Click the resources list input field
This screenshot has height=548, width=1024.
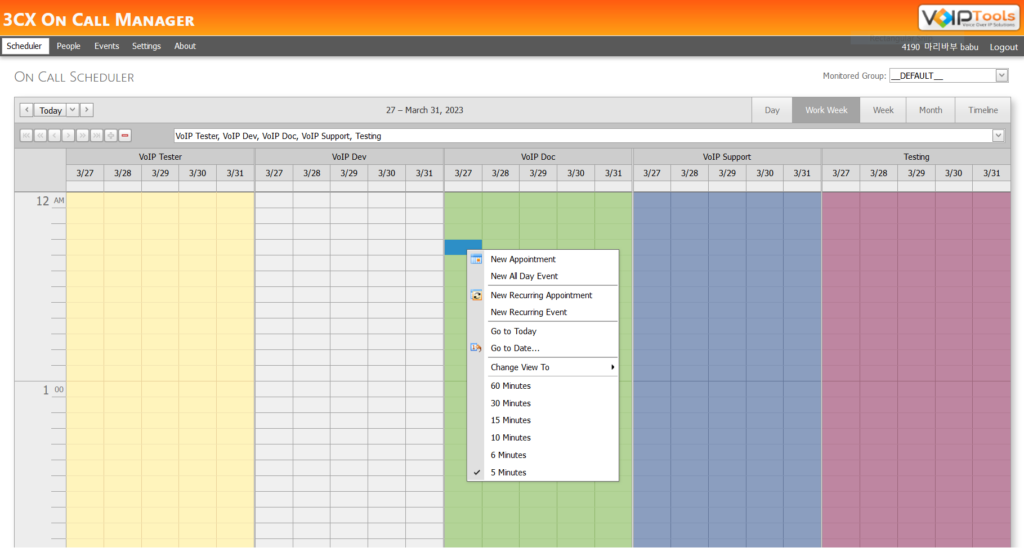tap(583, 135)
